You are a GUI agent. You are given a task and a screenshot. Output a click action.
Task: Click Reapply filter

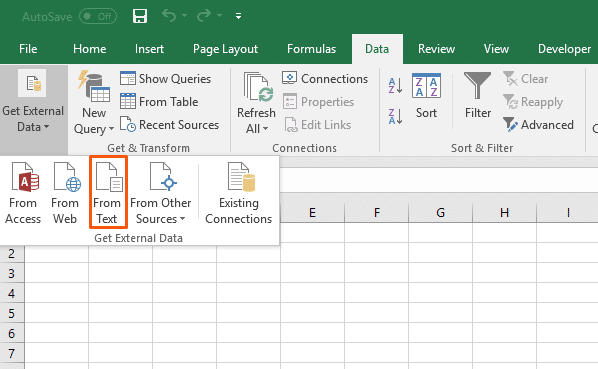click(533, 102)
